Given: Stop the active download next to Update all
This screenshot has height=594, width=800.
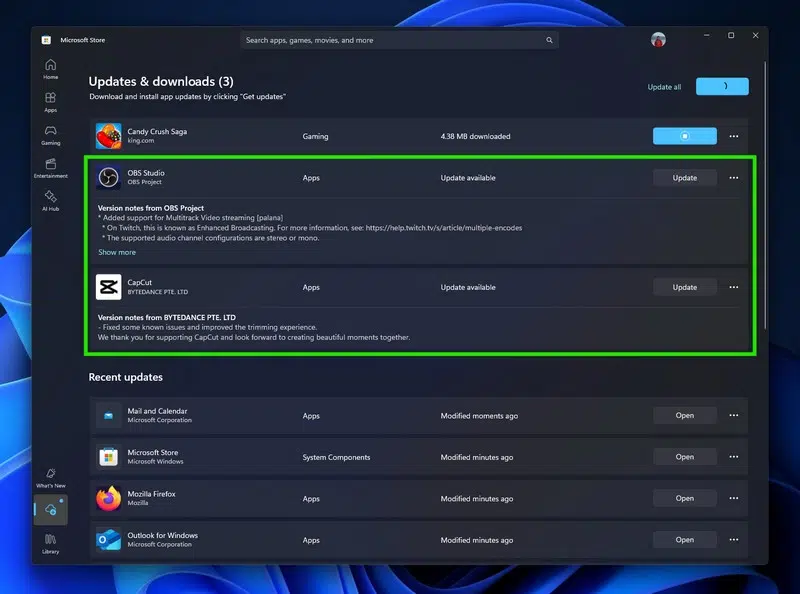Looking at the screenshot, I should [x=722, y=86].
